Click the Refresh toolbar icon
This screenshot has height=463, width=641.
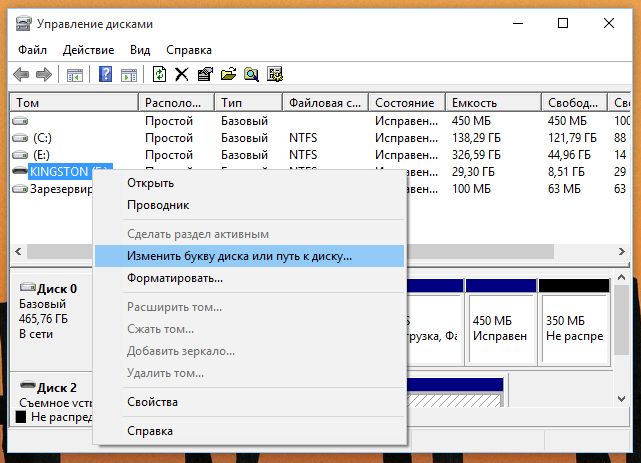click(x=160, y=74)
